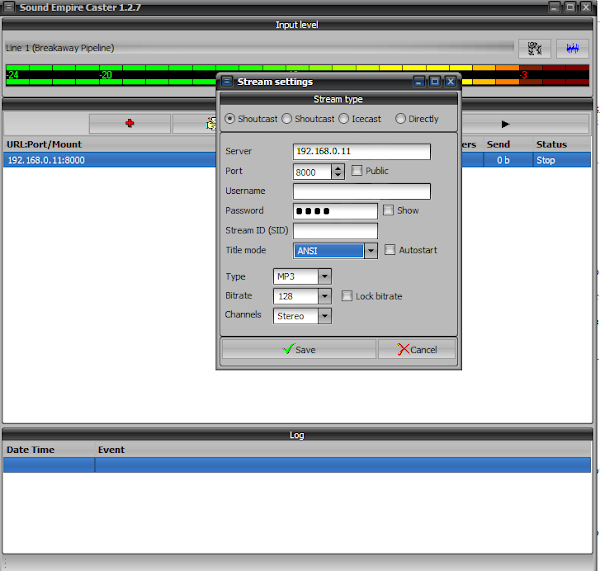Select the 192.168.0.11:8000 stream row
This screenshot has height=571, width=600.
point(110,160)
